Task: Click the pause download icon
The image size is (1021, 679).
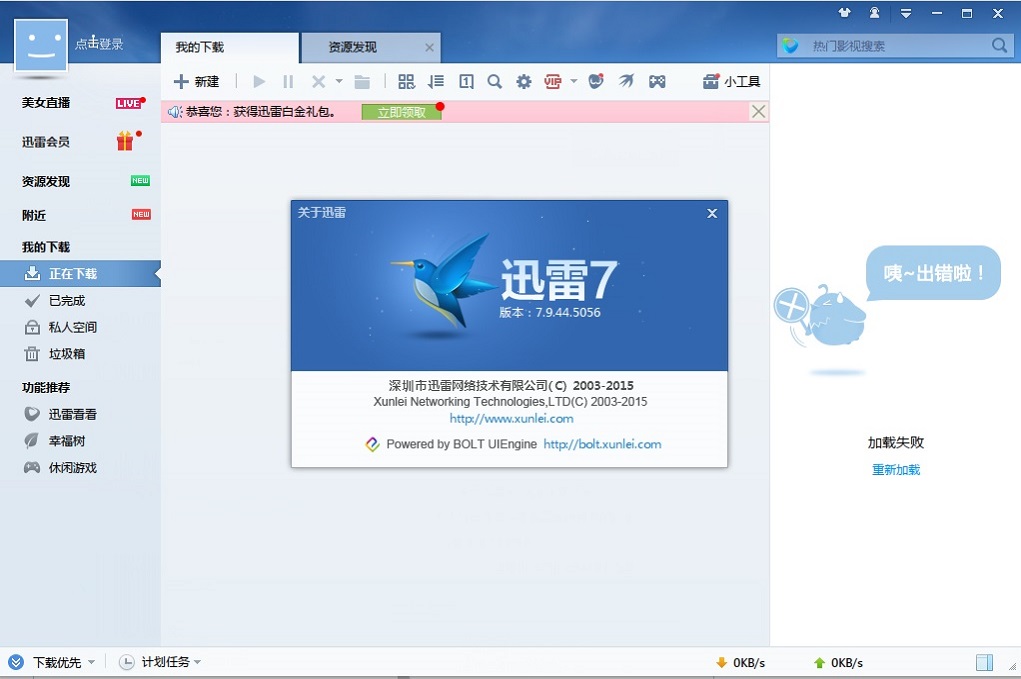Action: coord(288,81)
